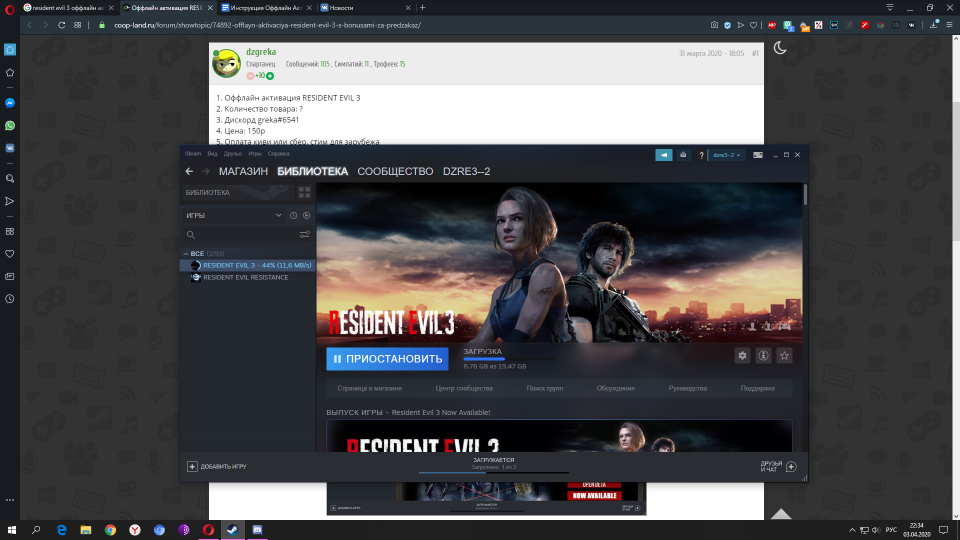The width and height of the screenshot is (960, 540).
Task: Open Руководства link
Action: click(688, 388)
